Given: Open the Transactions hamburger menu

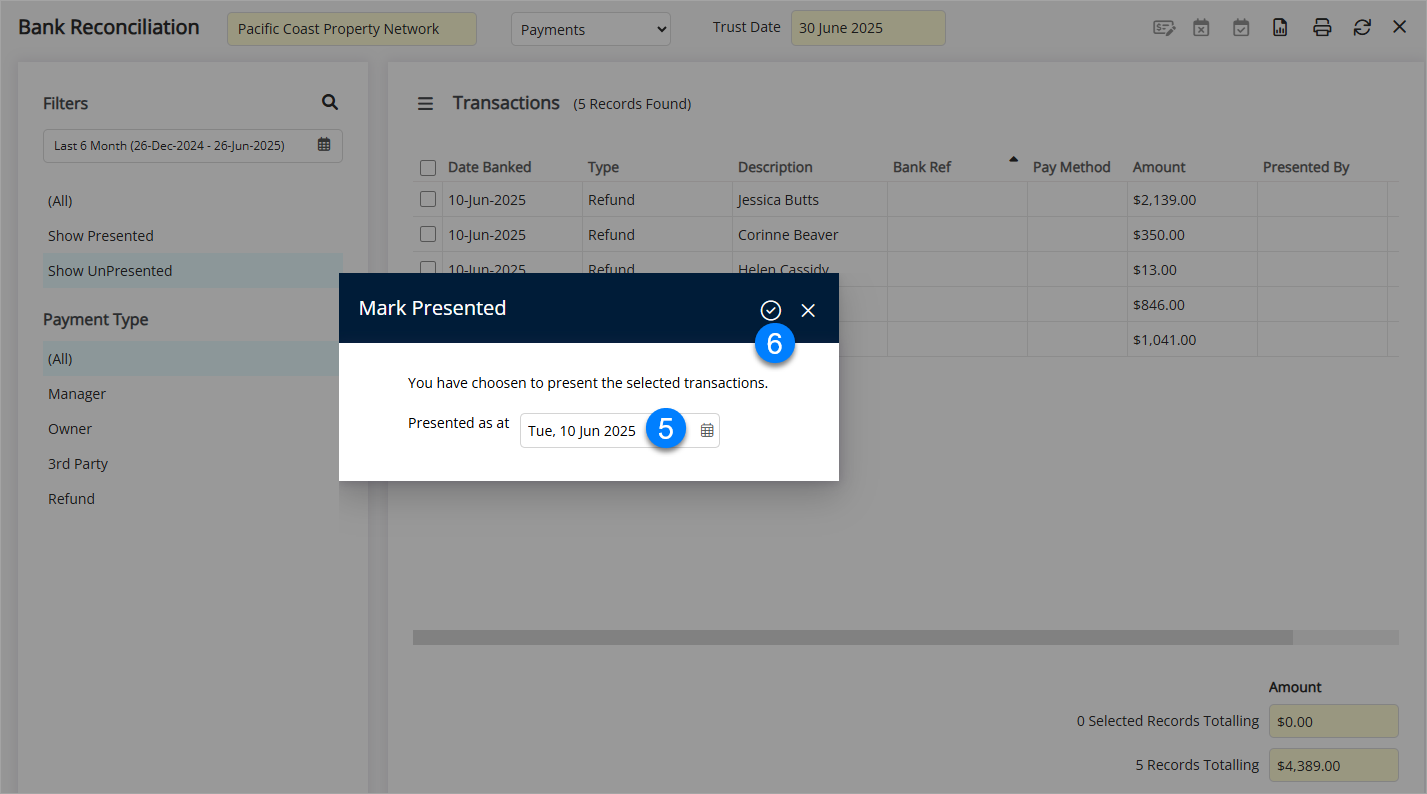Looking at the screenshot, I should tap(426, 104).
